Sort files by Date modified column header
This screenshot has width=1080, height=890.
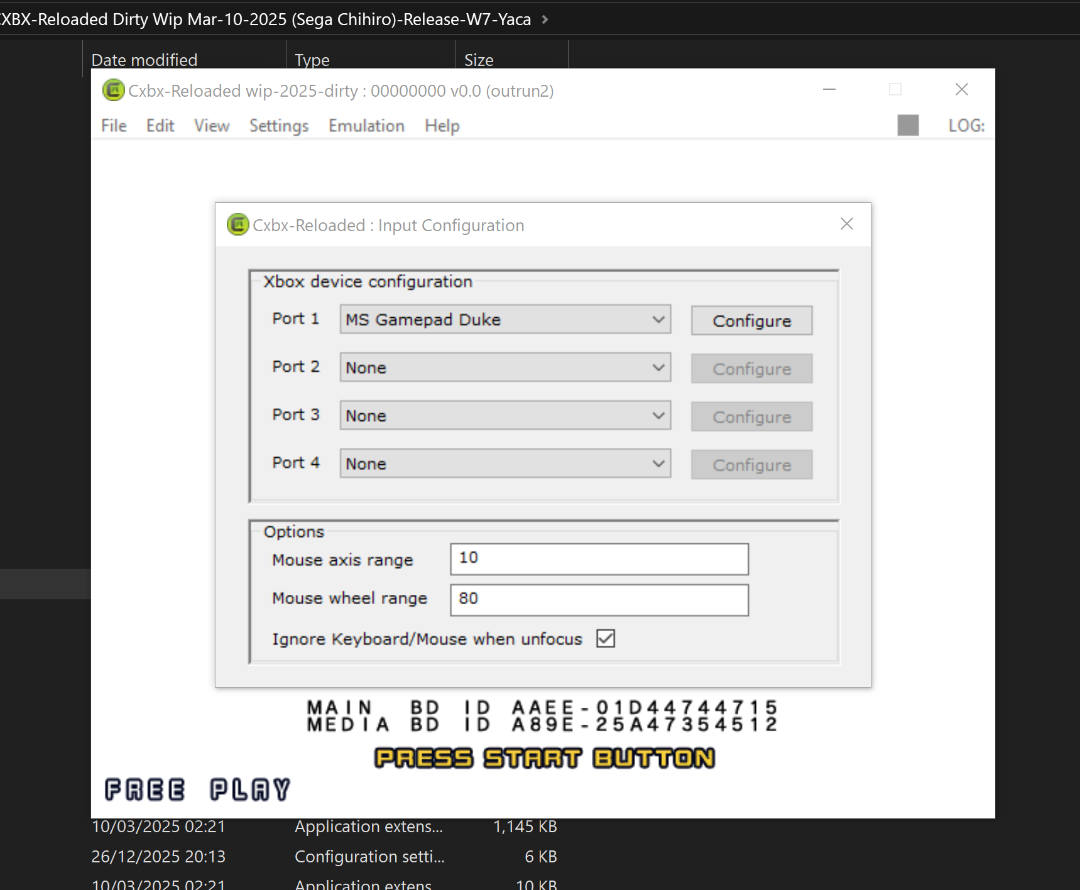coord(145,60)
